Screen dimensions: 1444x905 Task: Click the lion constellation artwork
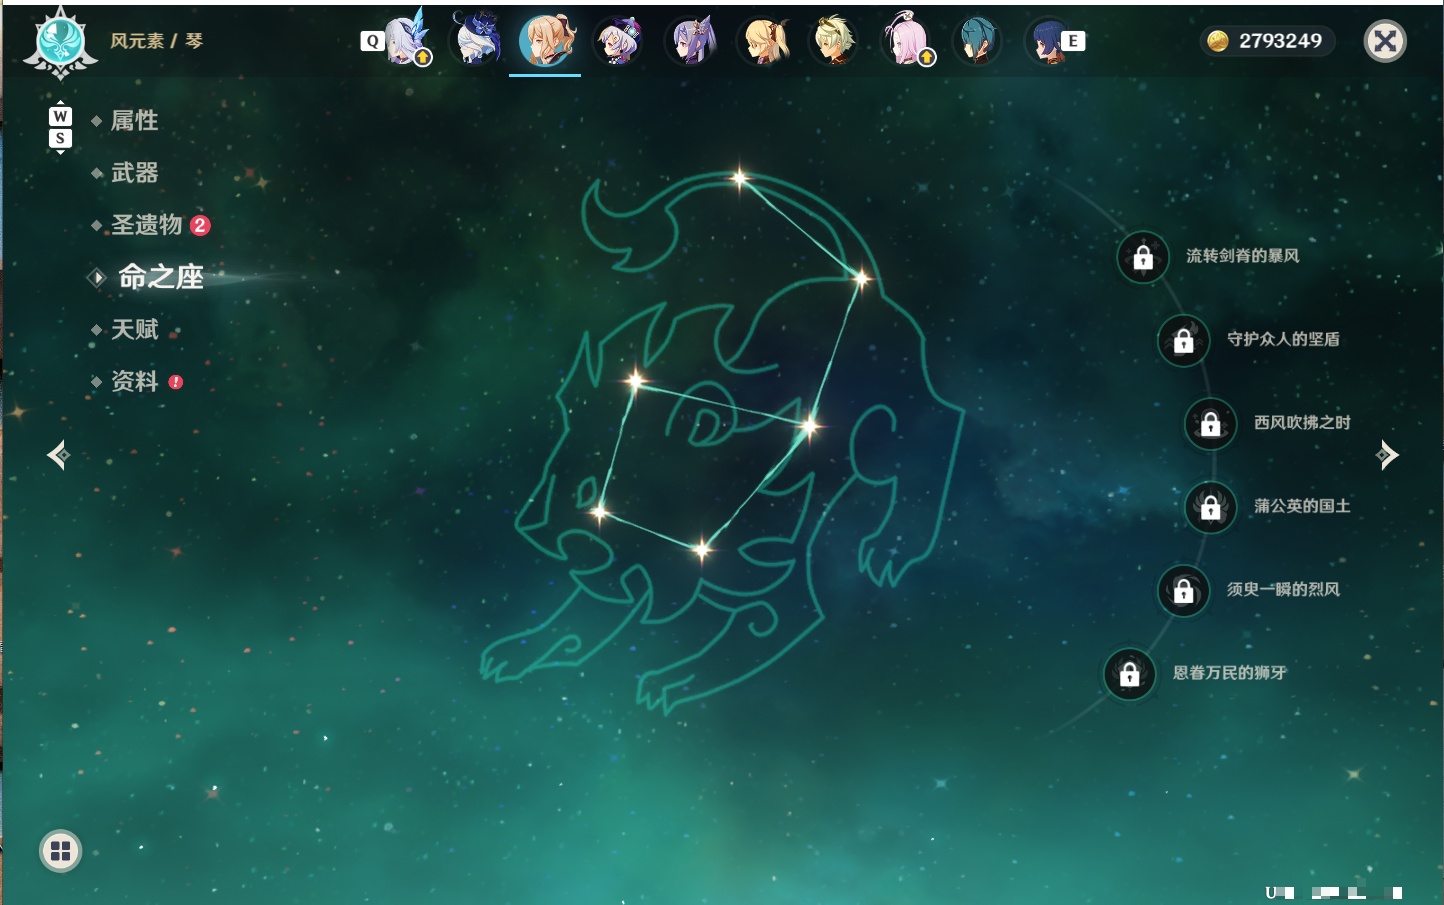[722, 440]
